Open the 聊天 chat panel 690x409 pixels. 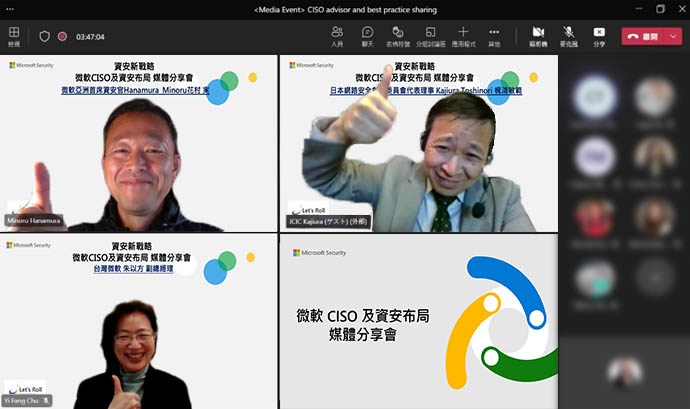(x=367, y=37)
